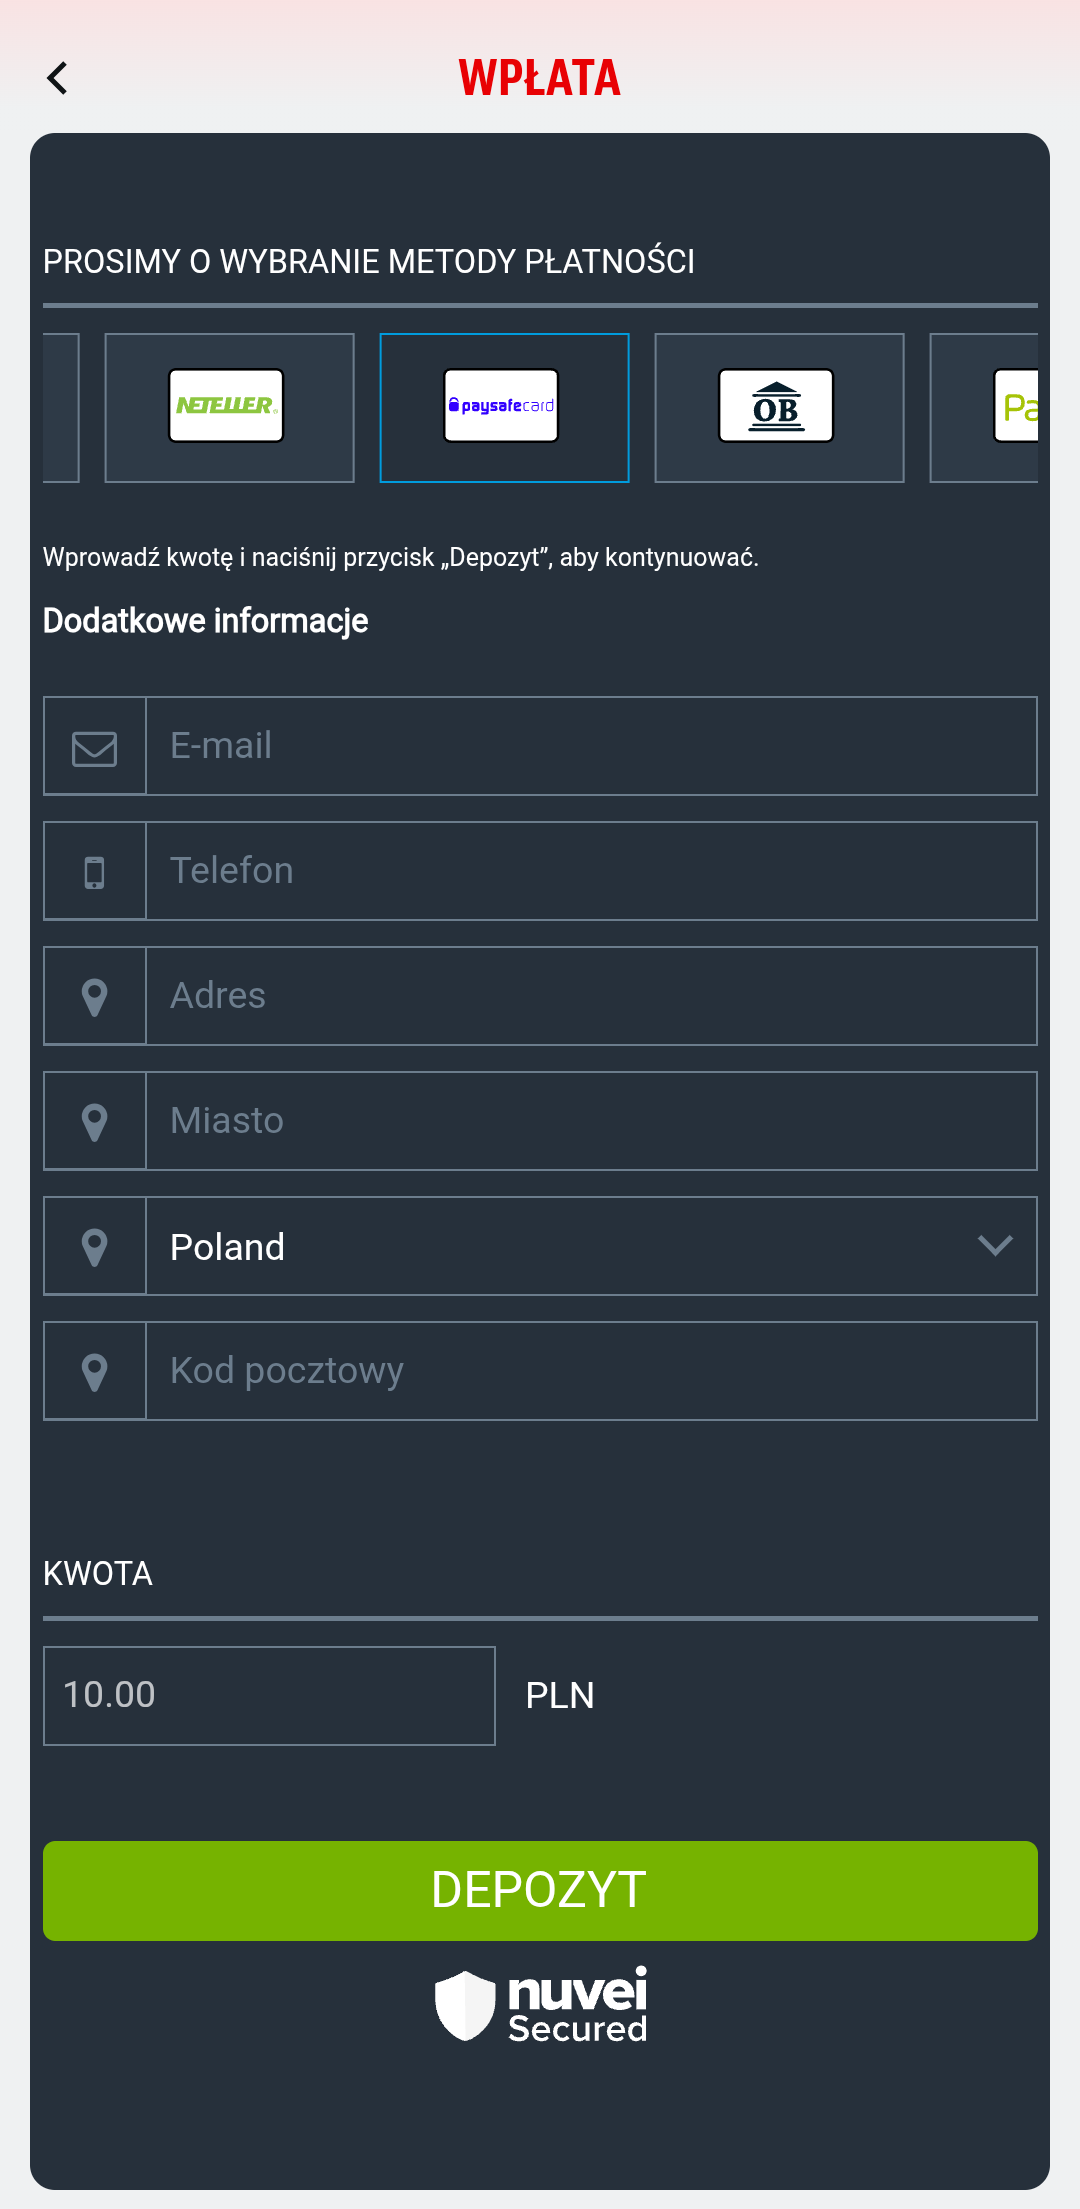Select the Neteller payment method

coord(230,408)
